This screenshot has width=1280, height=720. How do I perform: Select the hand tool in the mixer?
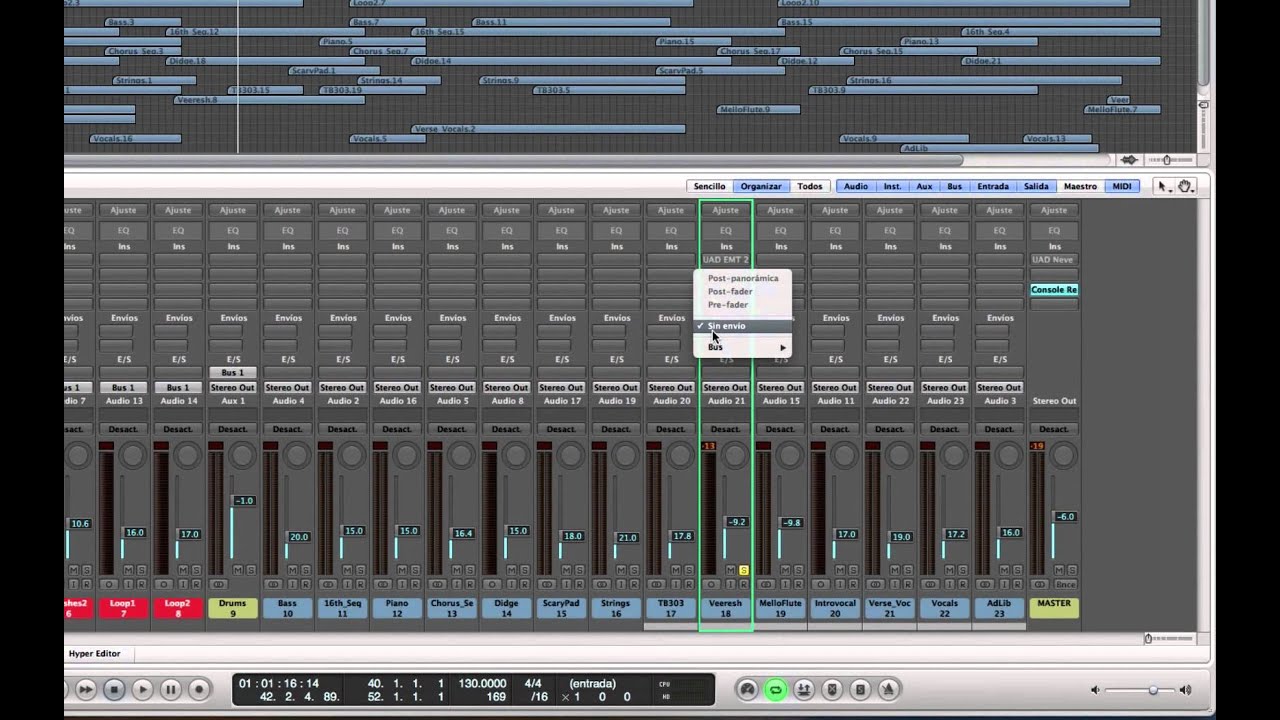tap(1184, 186)
